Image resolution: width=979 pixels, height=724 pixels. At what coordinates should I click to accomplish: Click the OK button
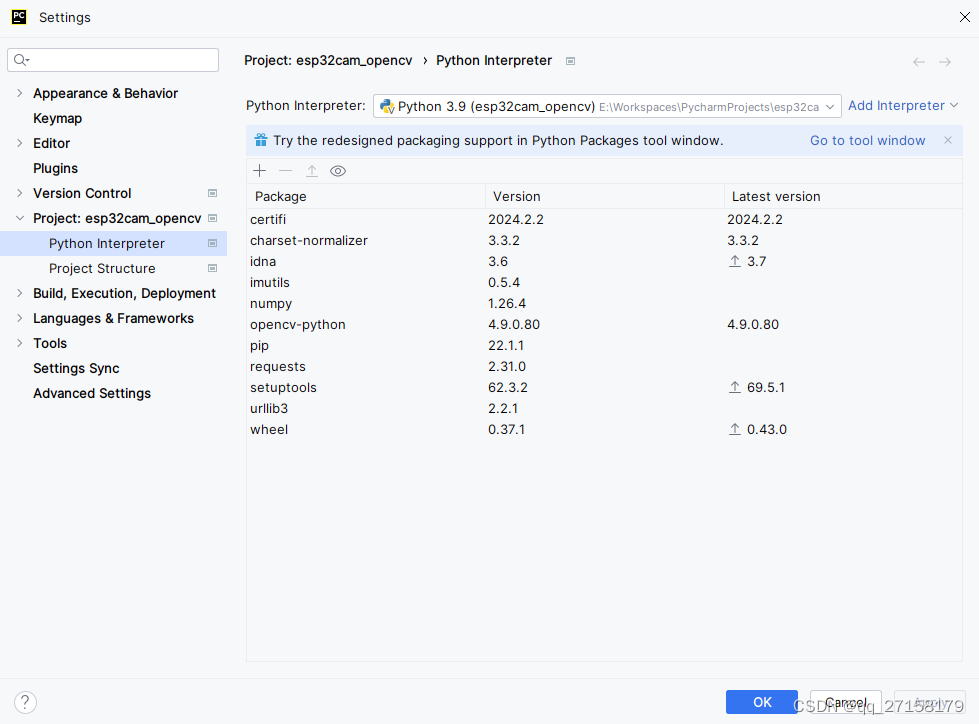[x=762, y=702]
